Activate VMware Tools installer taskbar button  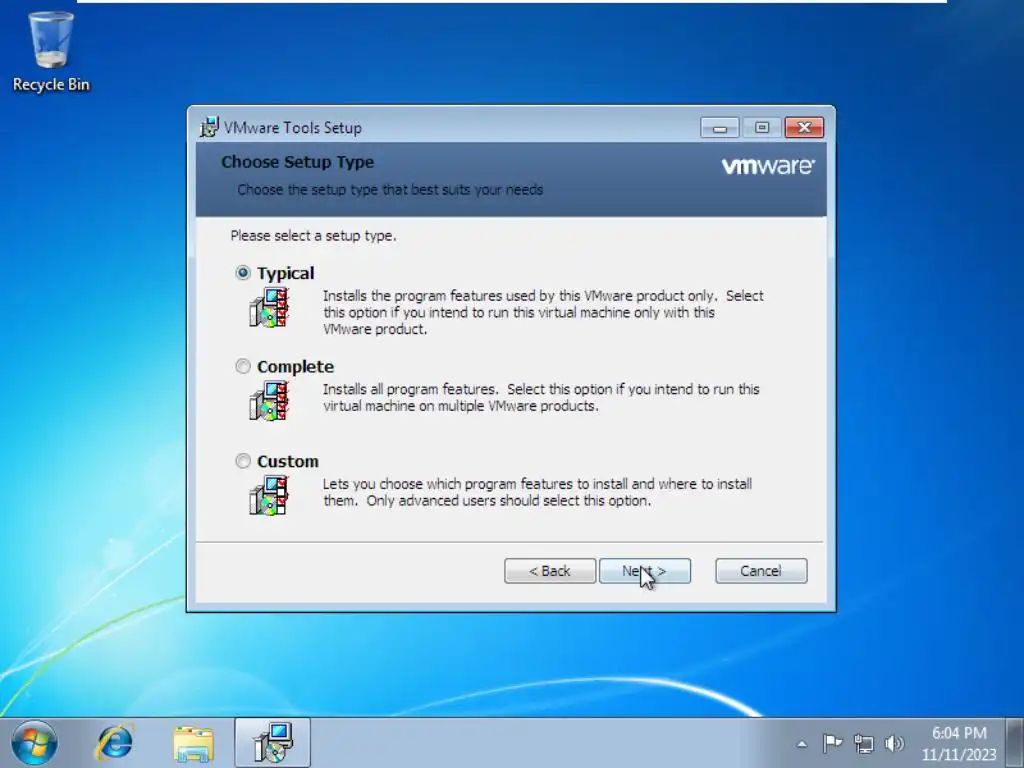pyautogui.click(x=273, y=743)
